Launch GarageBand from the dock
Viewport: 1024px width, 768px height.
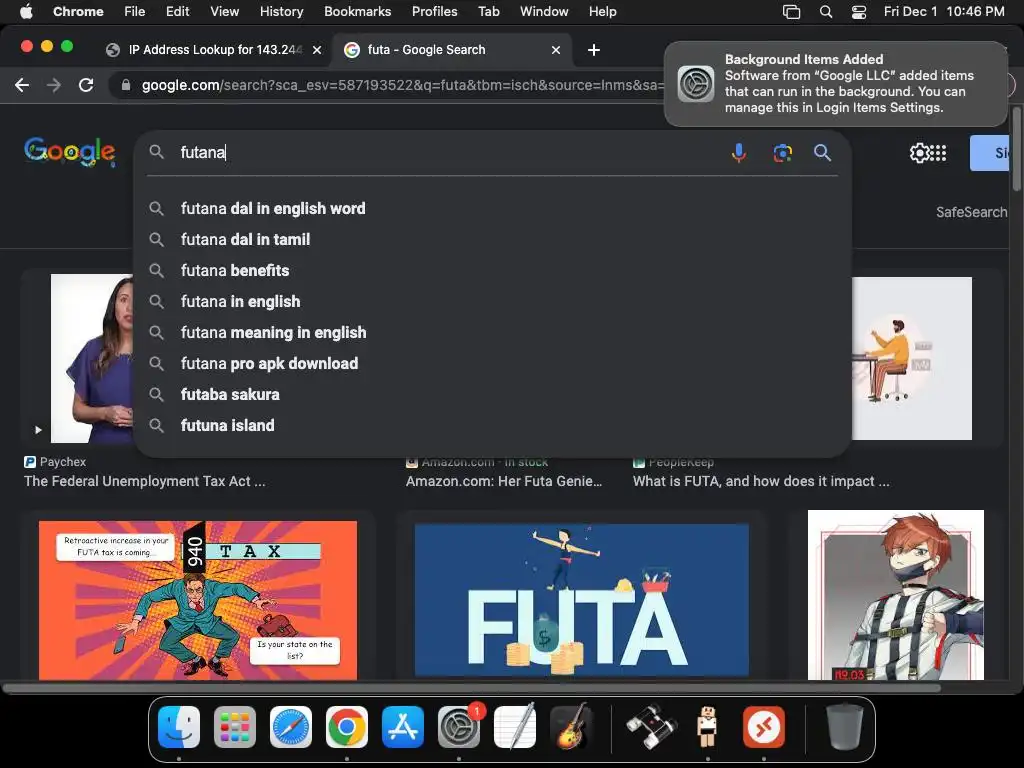pyautogui.click(x=571, y=727)
